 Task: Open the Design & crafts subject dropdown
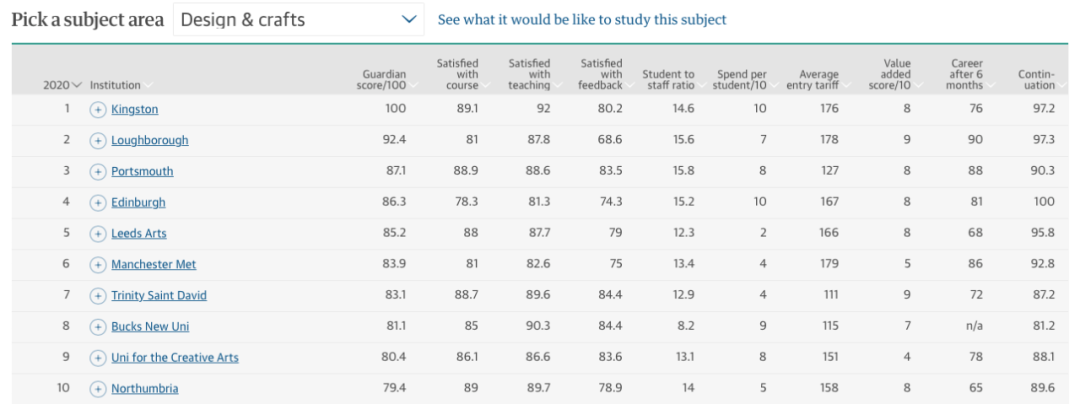coord(298,20)
